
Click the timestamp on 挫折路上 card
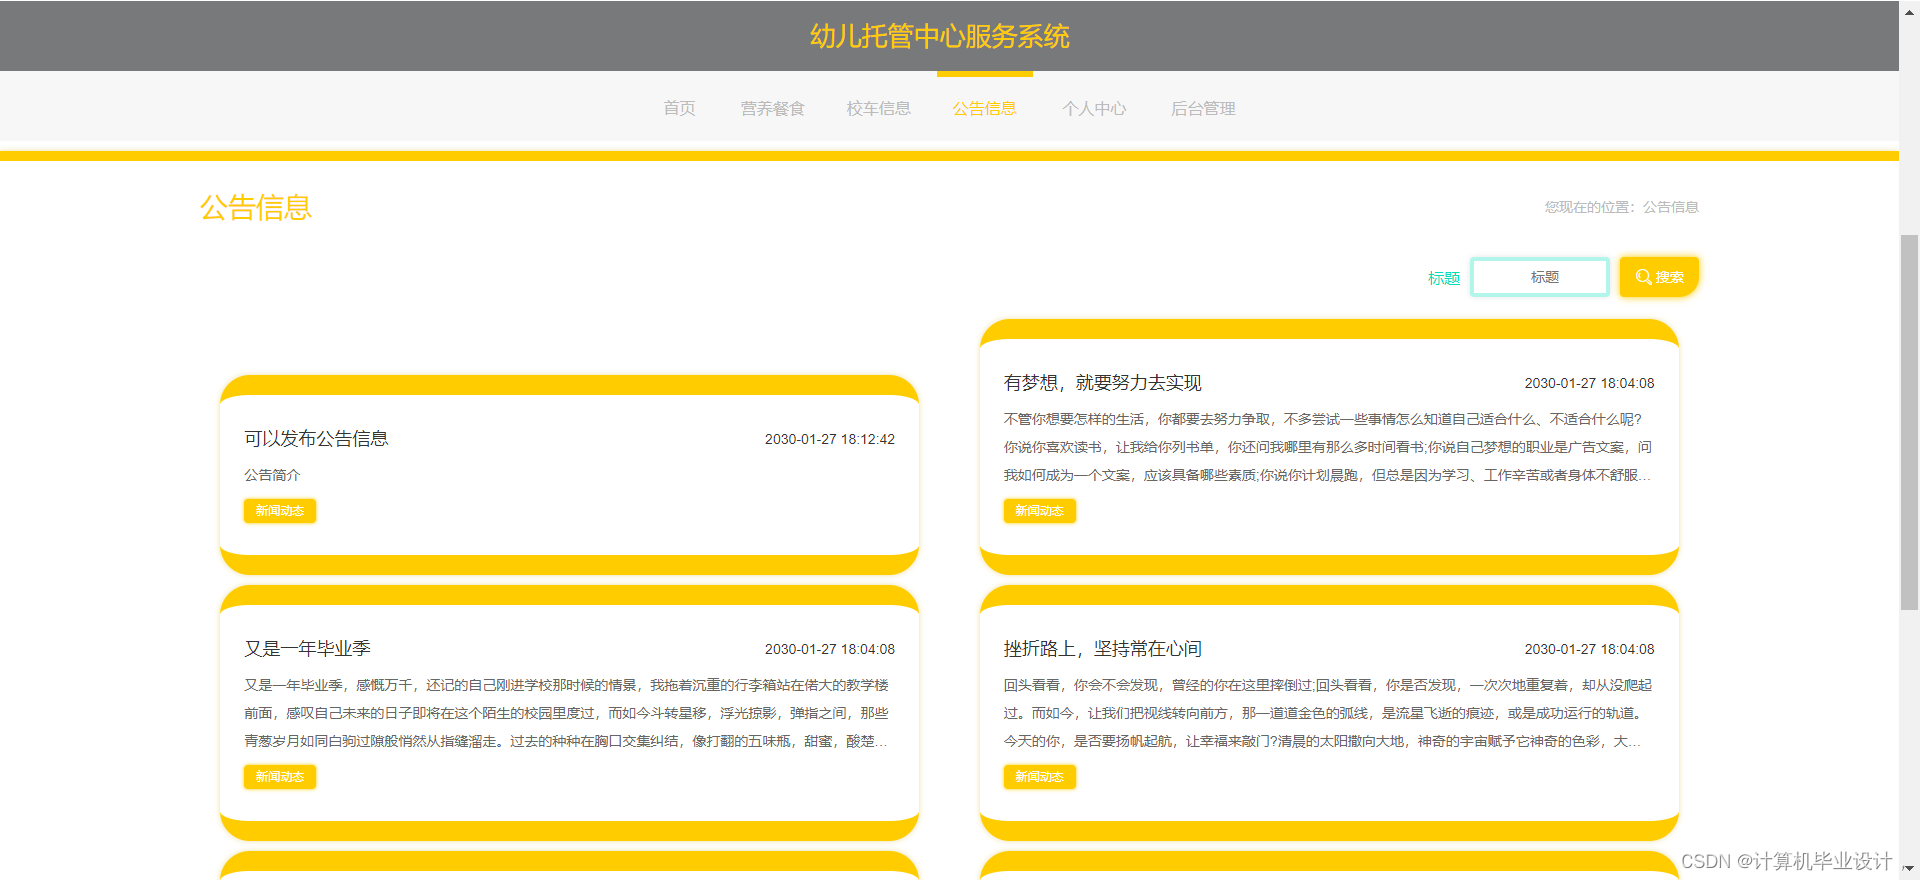(1589, 649)
